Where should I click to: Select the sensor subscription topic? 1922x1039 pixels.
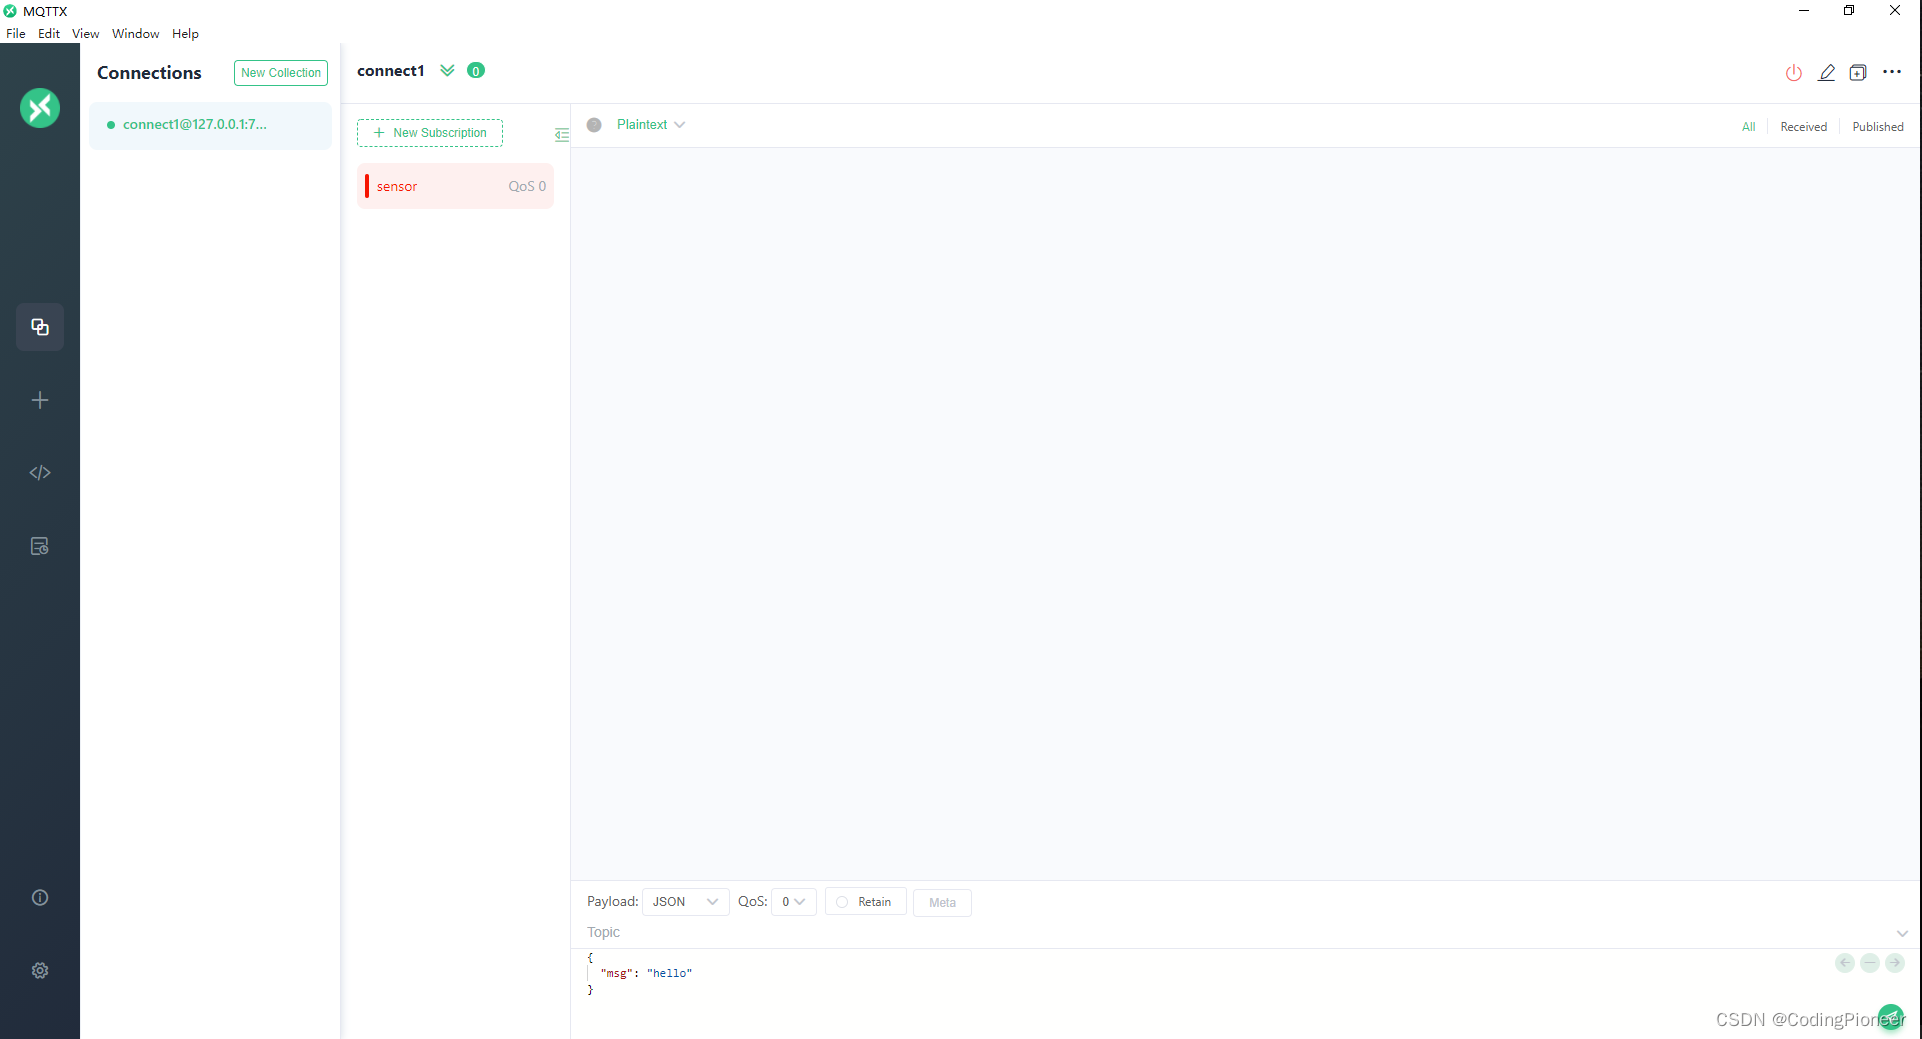455,186
